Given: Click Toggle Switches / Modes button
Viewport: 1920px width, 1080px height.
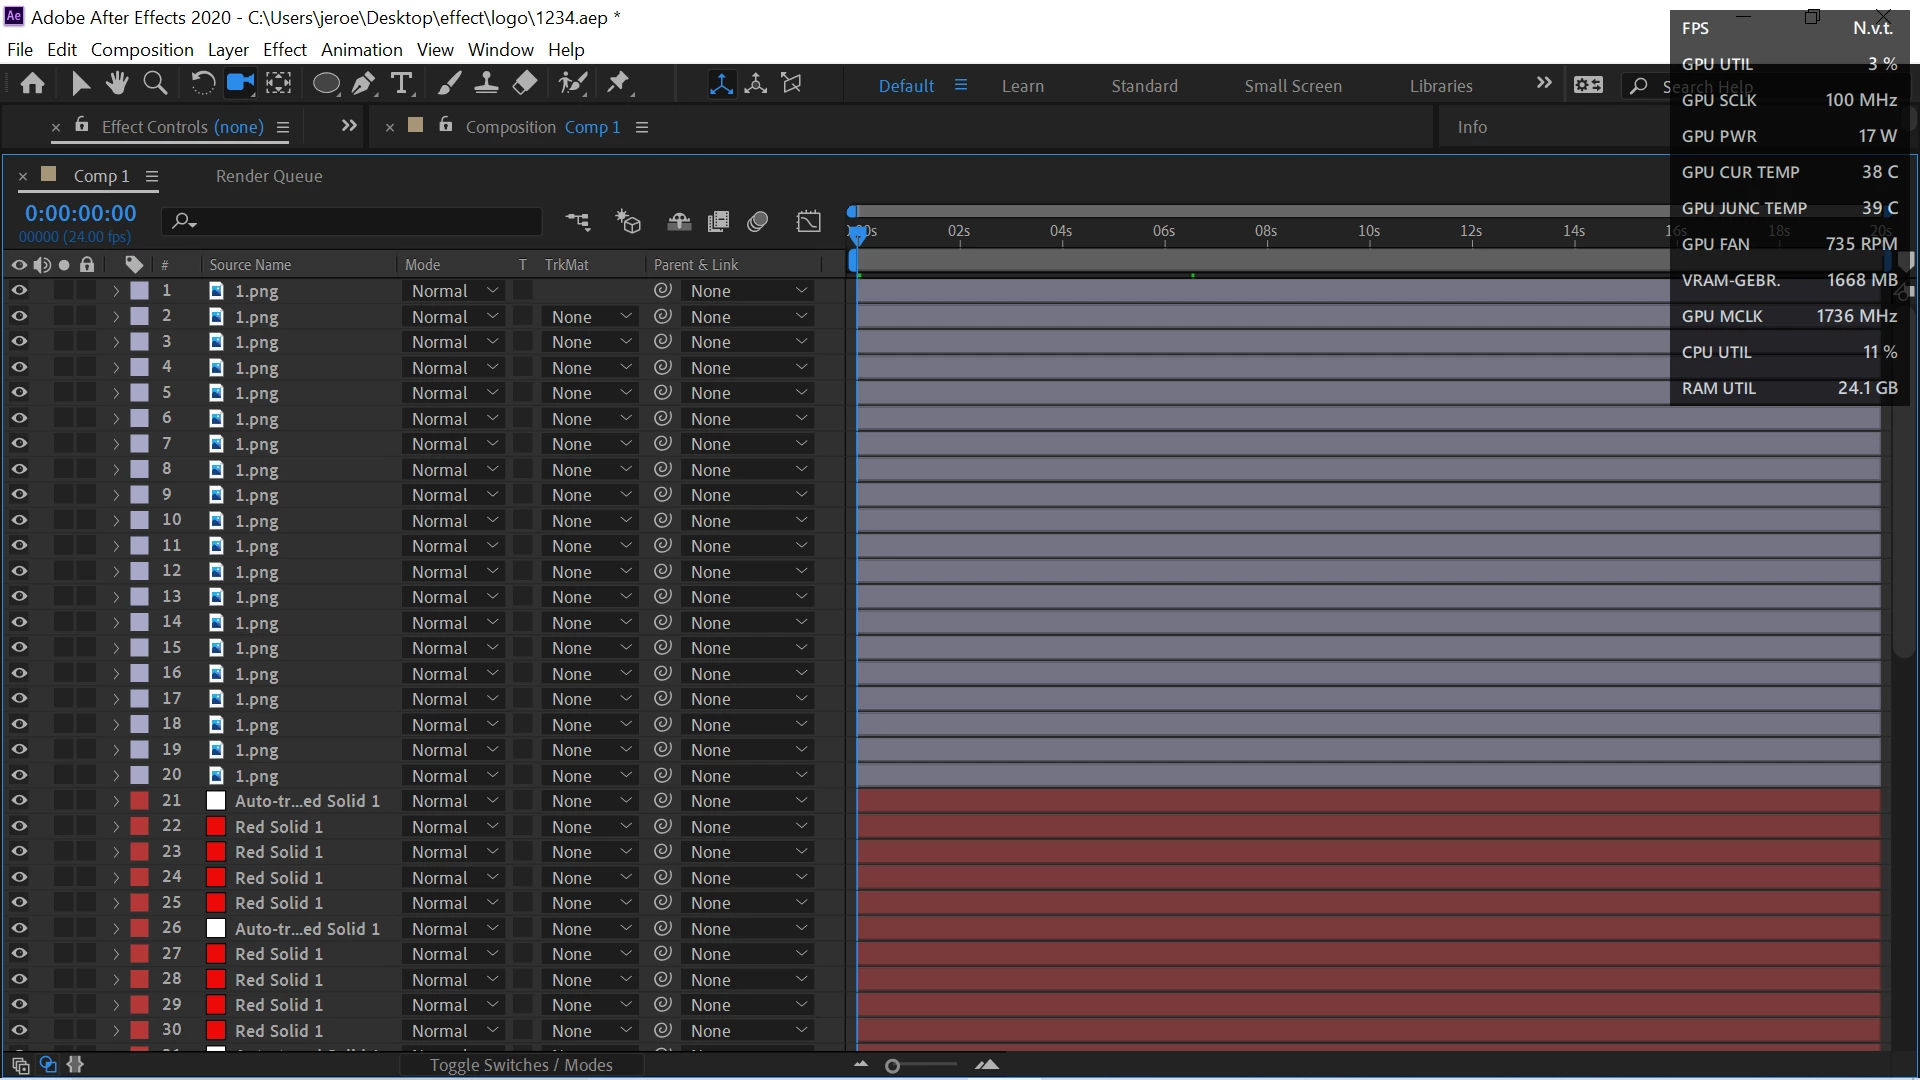Looking at the screenshot, I should (x=521, y=1065).
